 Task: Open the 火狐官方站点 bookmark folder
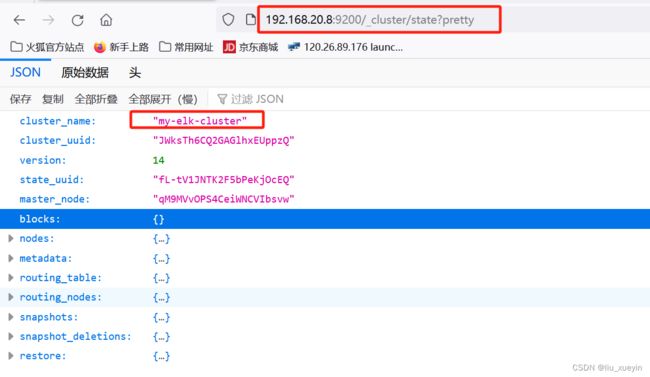[x=47, y=47]
